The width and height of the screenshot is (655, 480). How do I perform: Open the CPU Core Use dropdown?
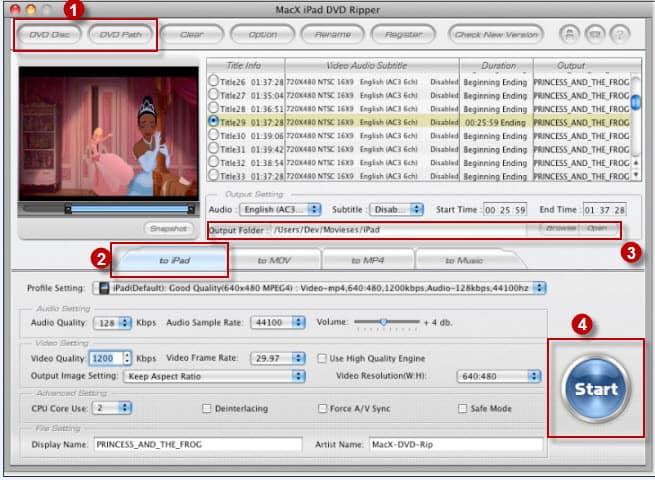pyautogui.click(x=112, y=408)
